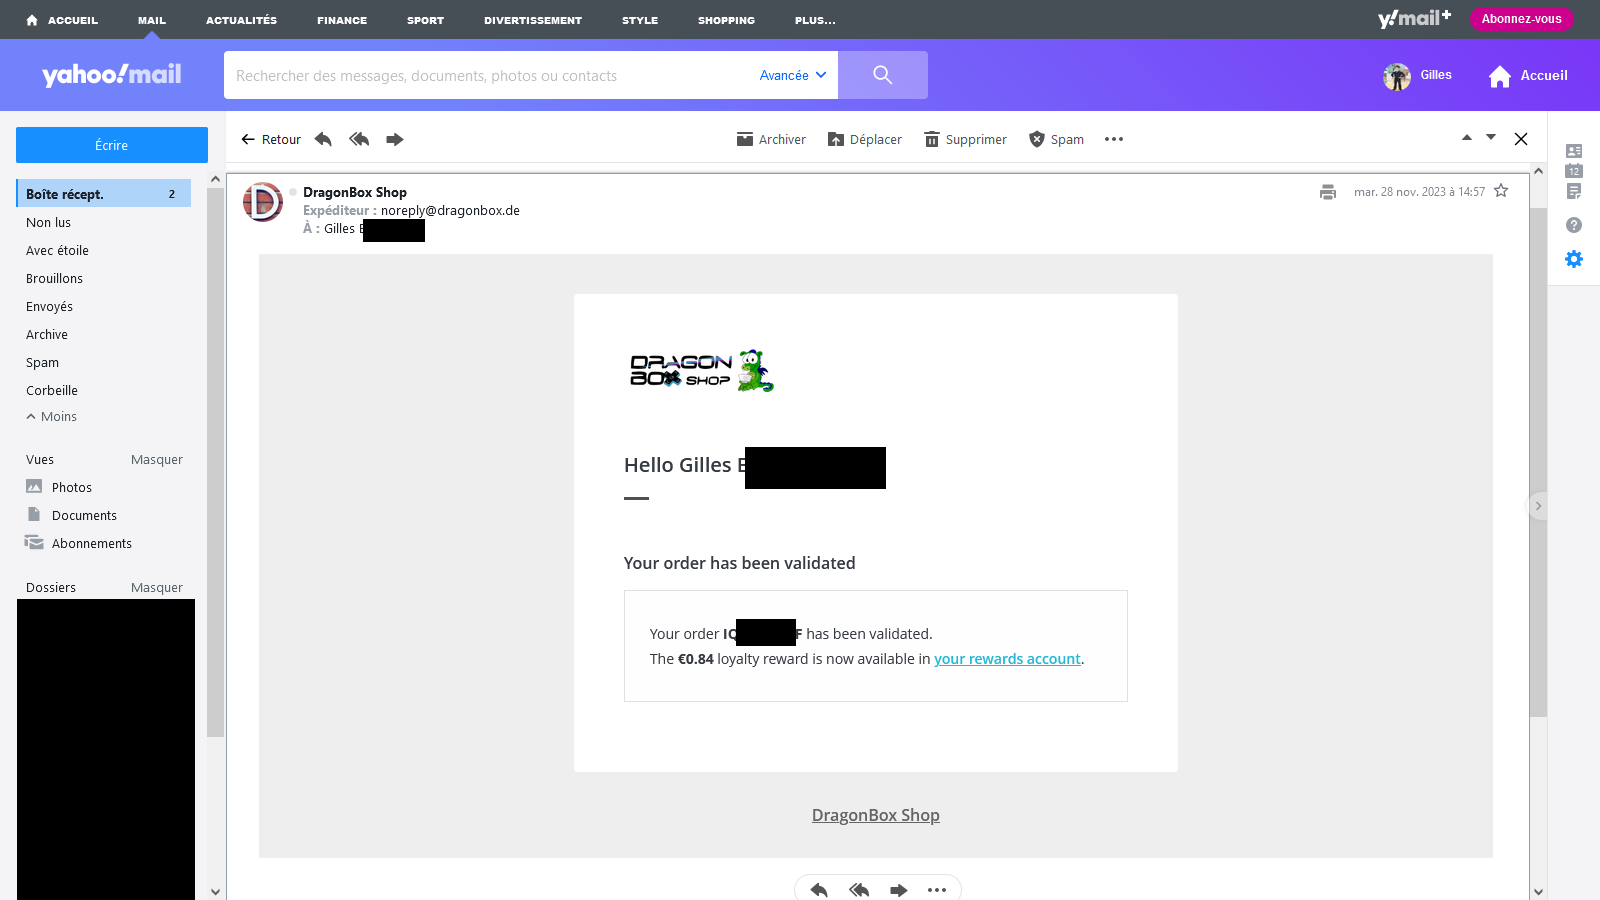The image size is (1600, 900).
Task: Open the Finance tab in top navigation
Action: [342, 20]
